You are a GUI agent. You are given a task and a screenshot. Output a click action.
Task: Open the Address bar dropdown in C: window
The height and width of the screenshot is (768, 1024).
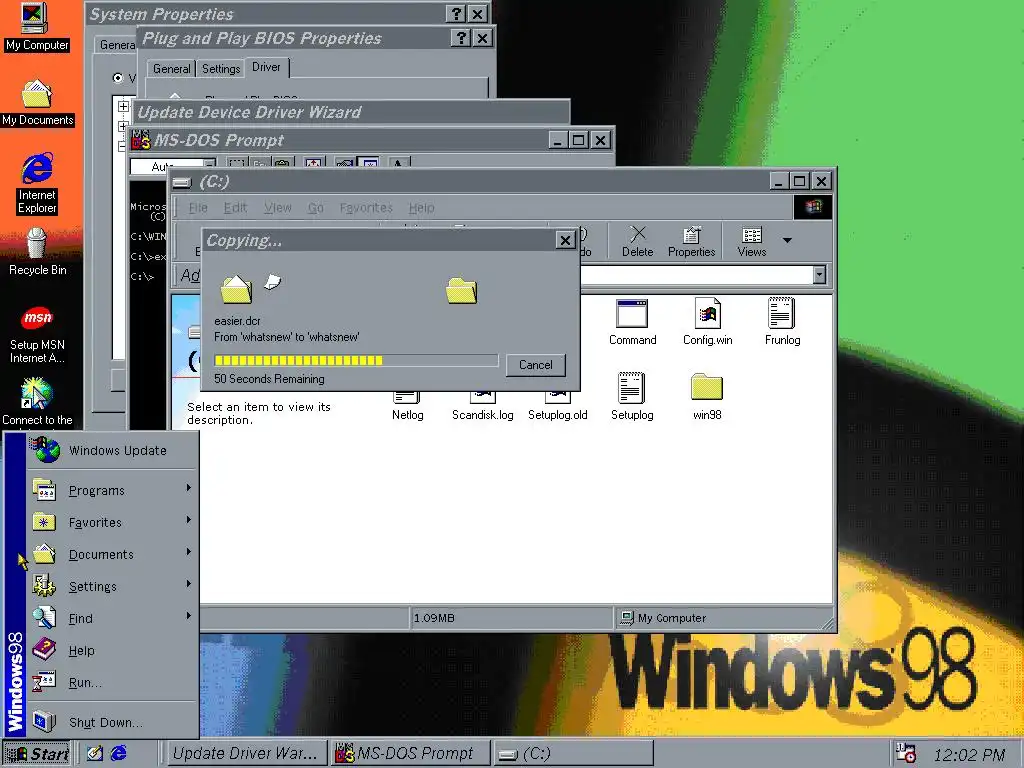pyautogui.click(x=820, y=275)
